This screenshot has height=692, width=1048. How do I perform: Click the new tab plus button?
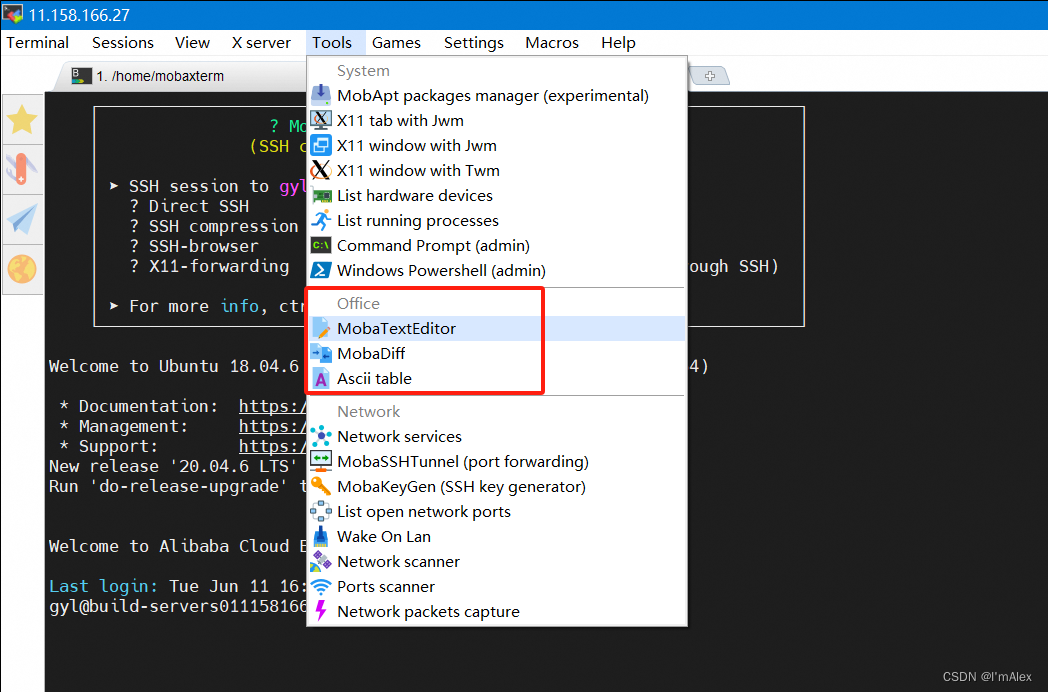coord(710,76)
